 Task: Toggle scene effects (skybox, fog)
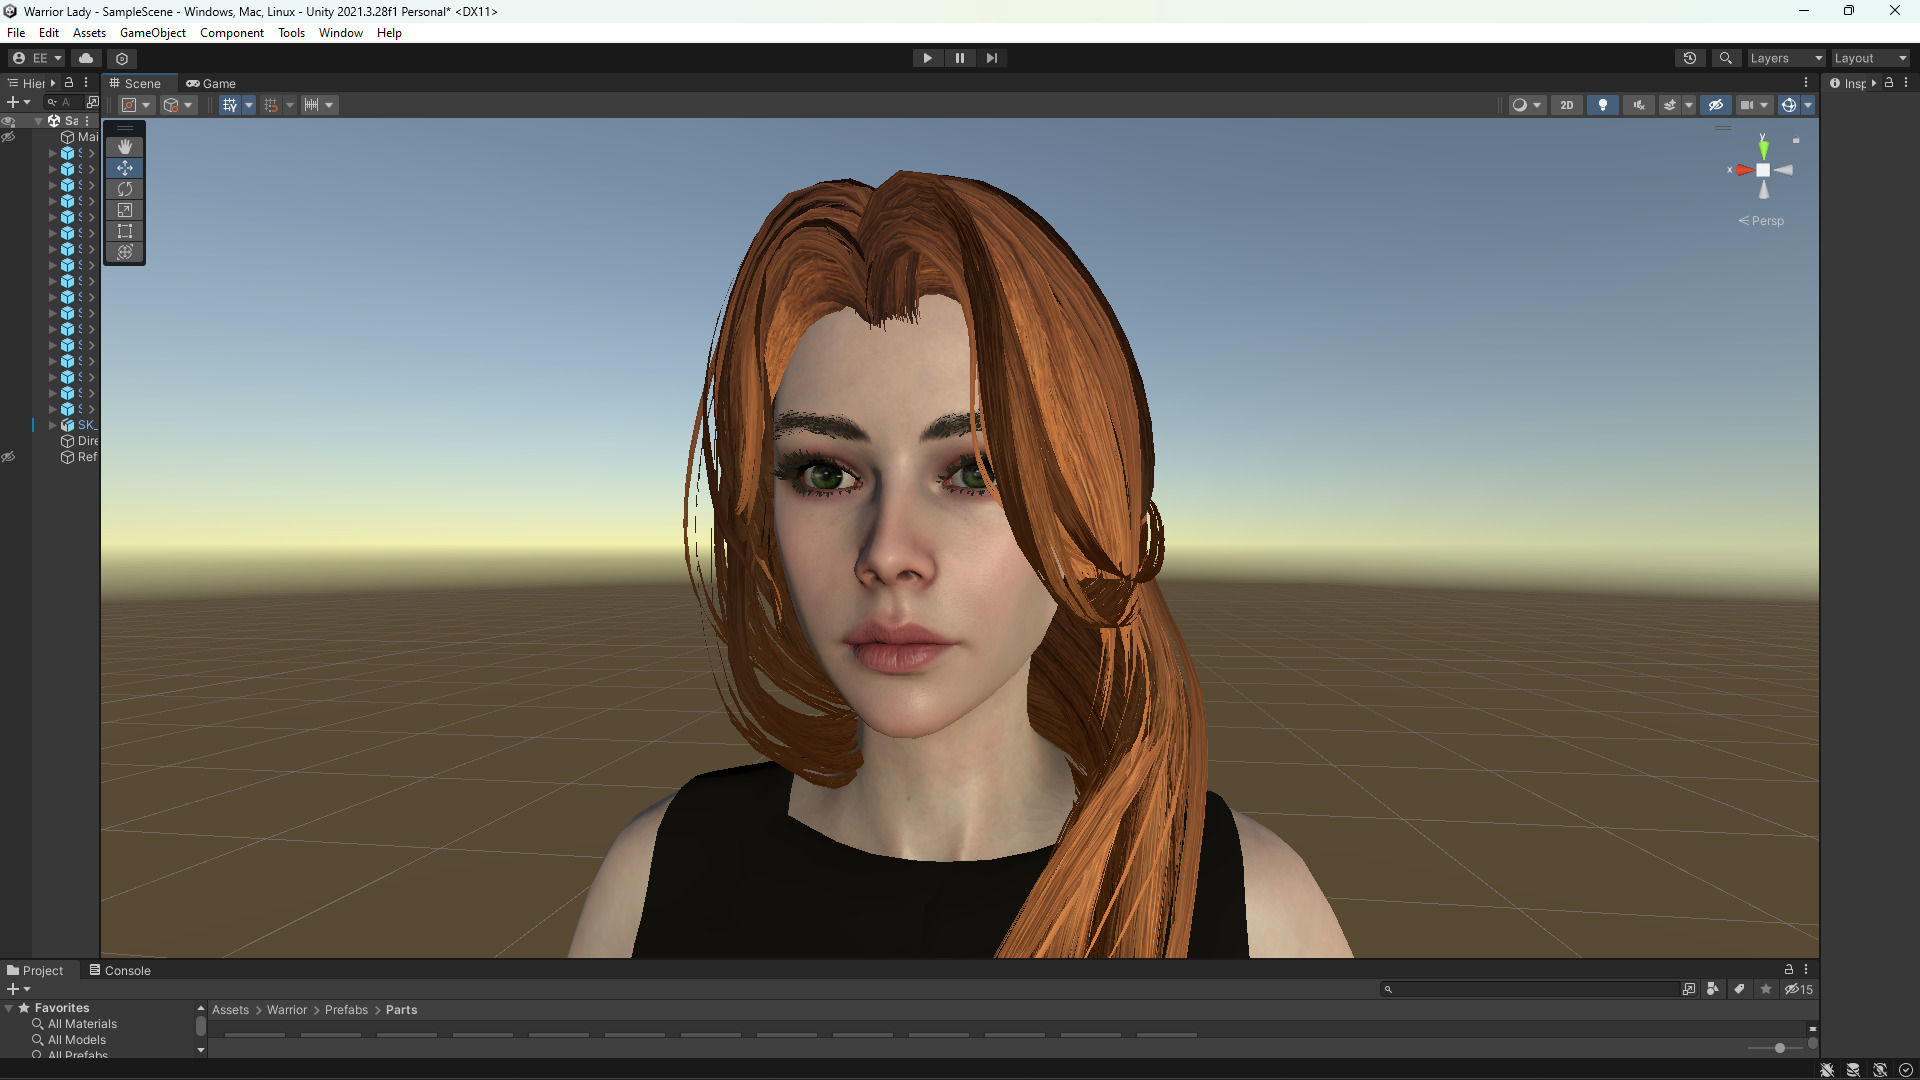click(1669, 105)
